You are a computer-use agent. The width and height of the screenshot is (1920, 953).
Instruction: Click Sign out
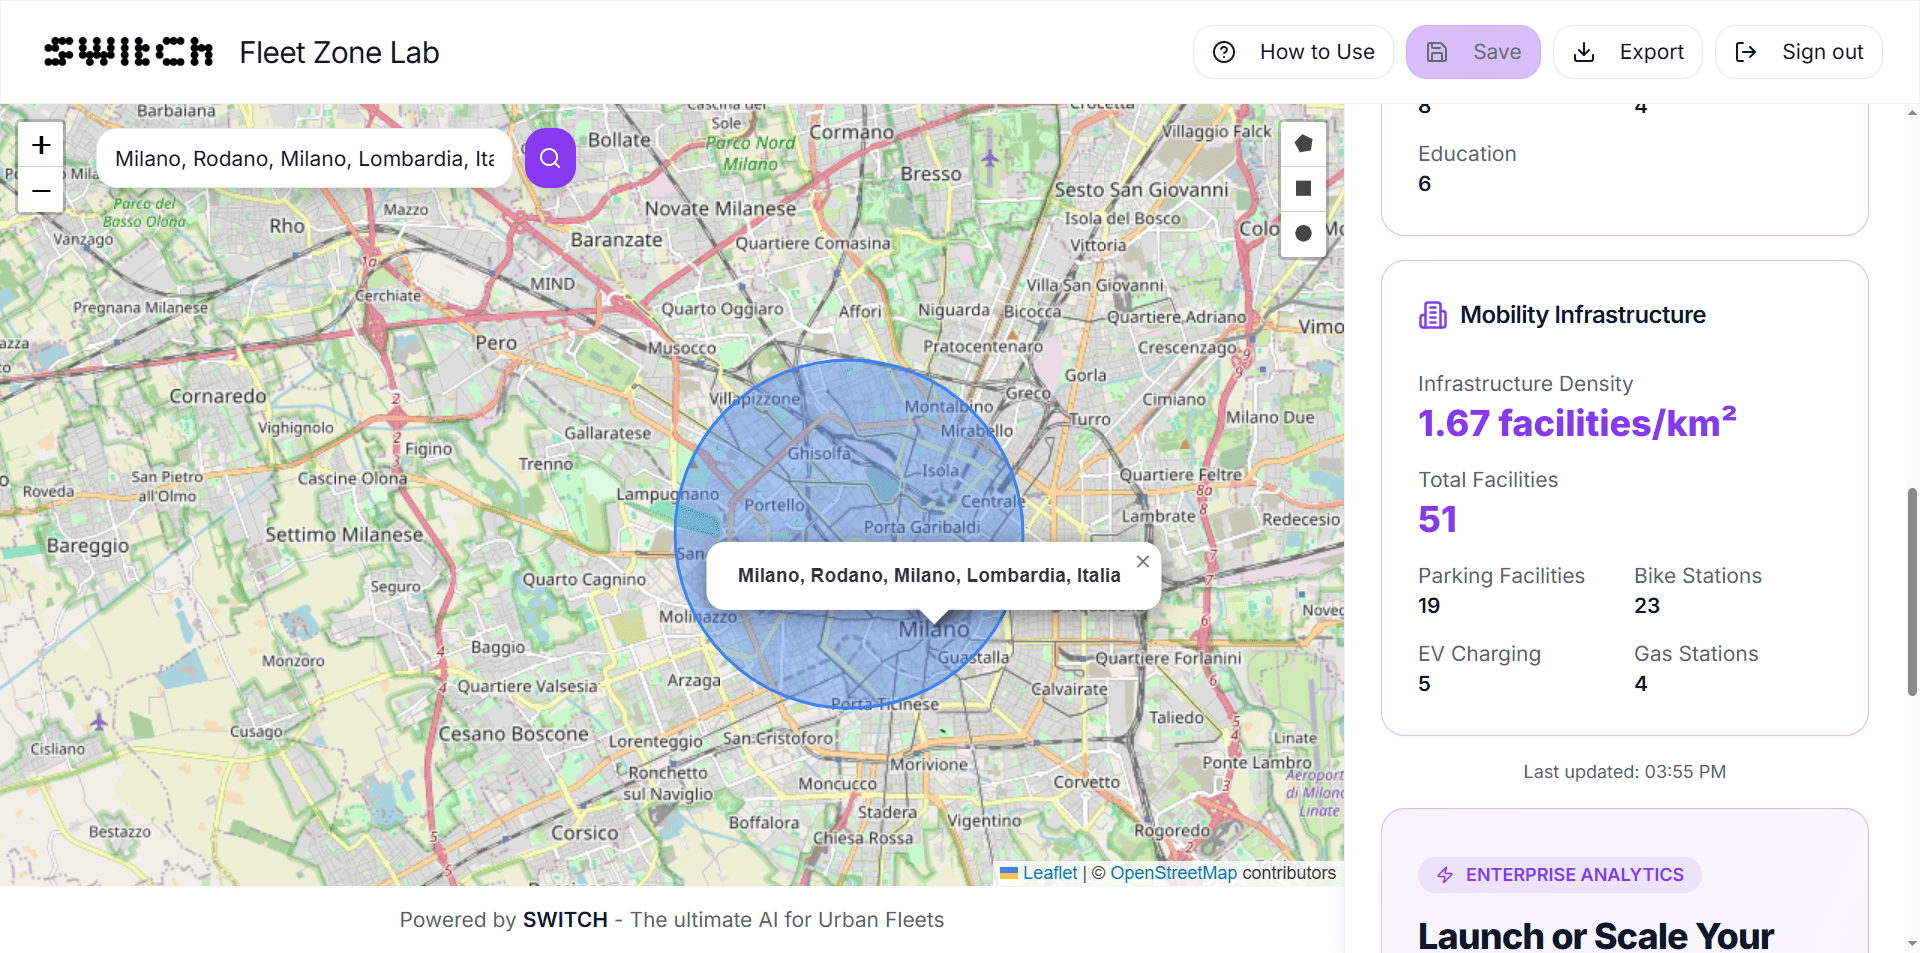tap(1799, 52)
